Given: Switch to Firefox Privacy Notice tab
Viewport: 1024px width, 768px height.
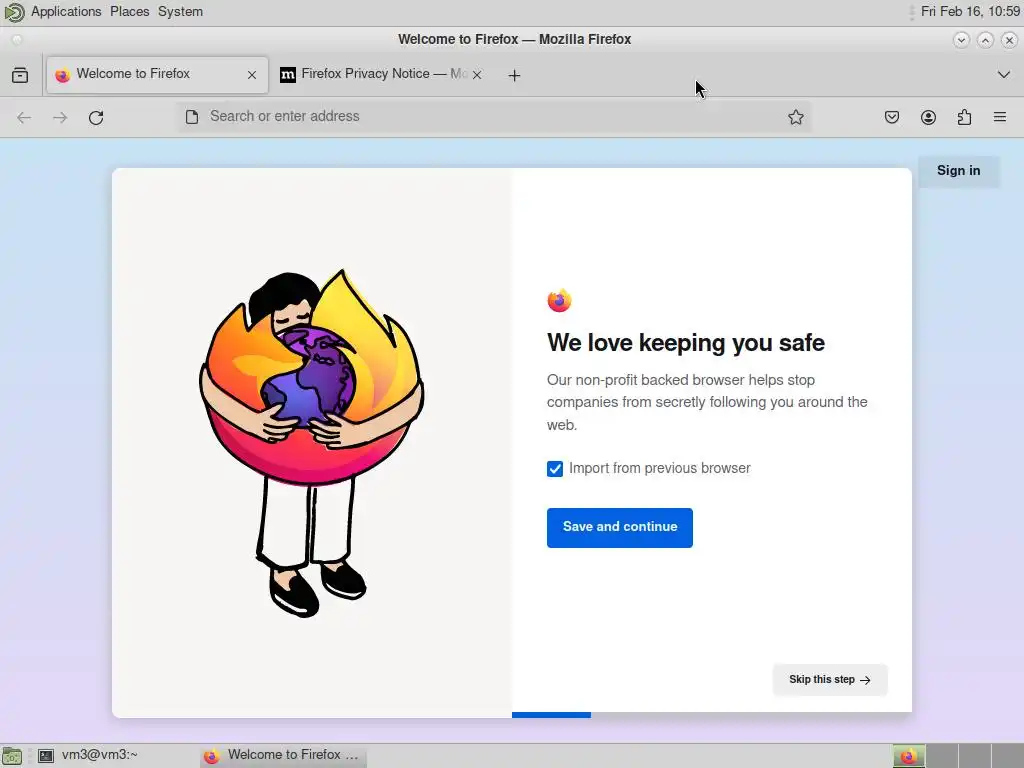Looking at the screenshot, I should pyautogui.click(x=381, y=74).
